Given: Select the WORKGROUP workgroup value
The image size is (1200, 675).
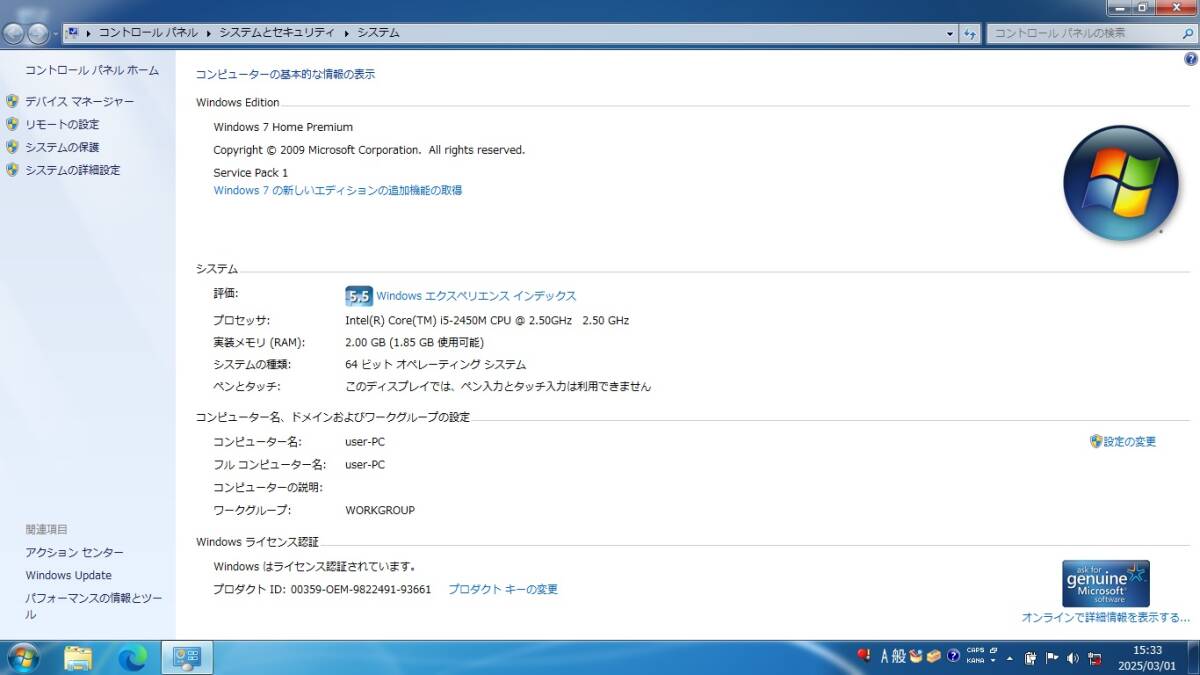Looking at the screenshot, I should 380,510.
